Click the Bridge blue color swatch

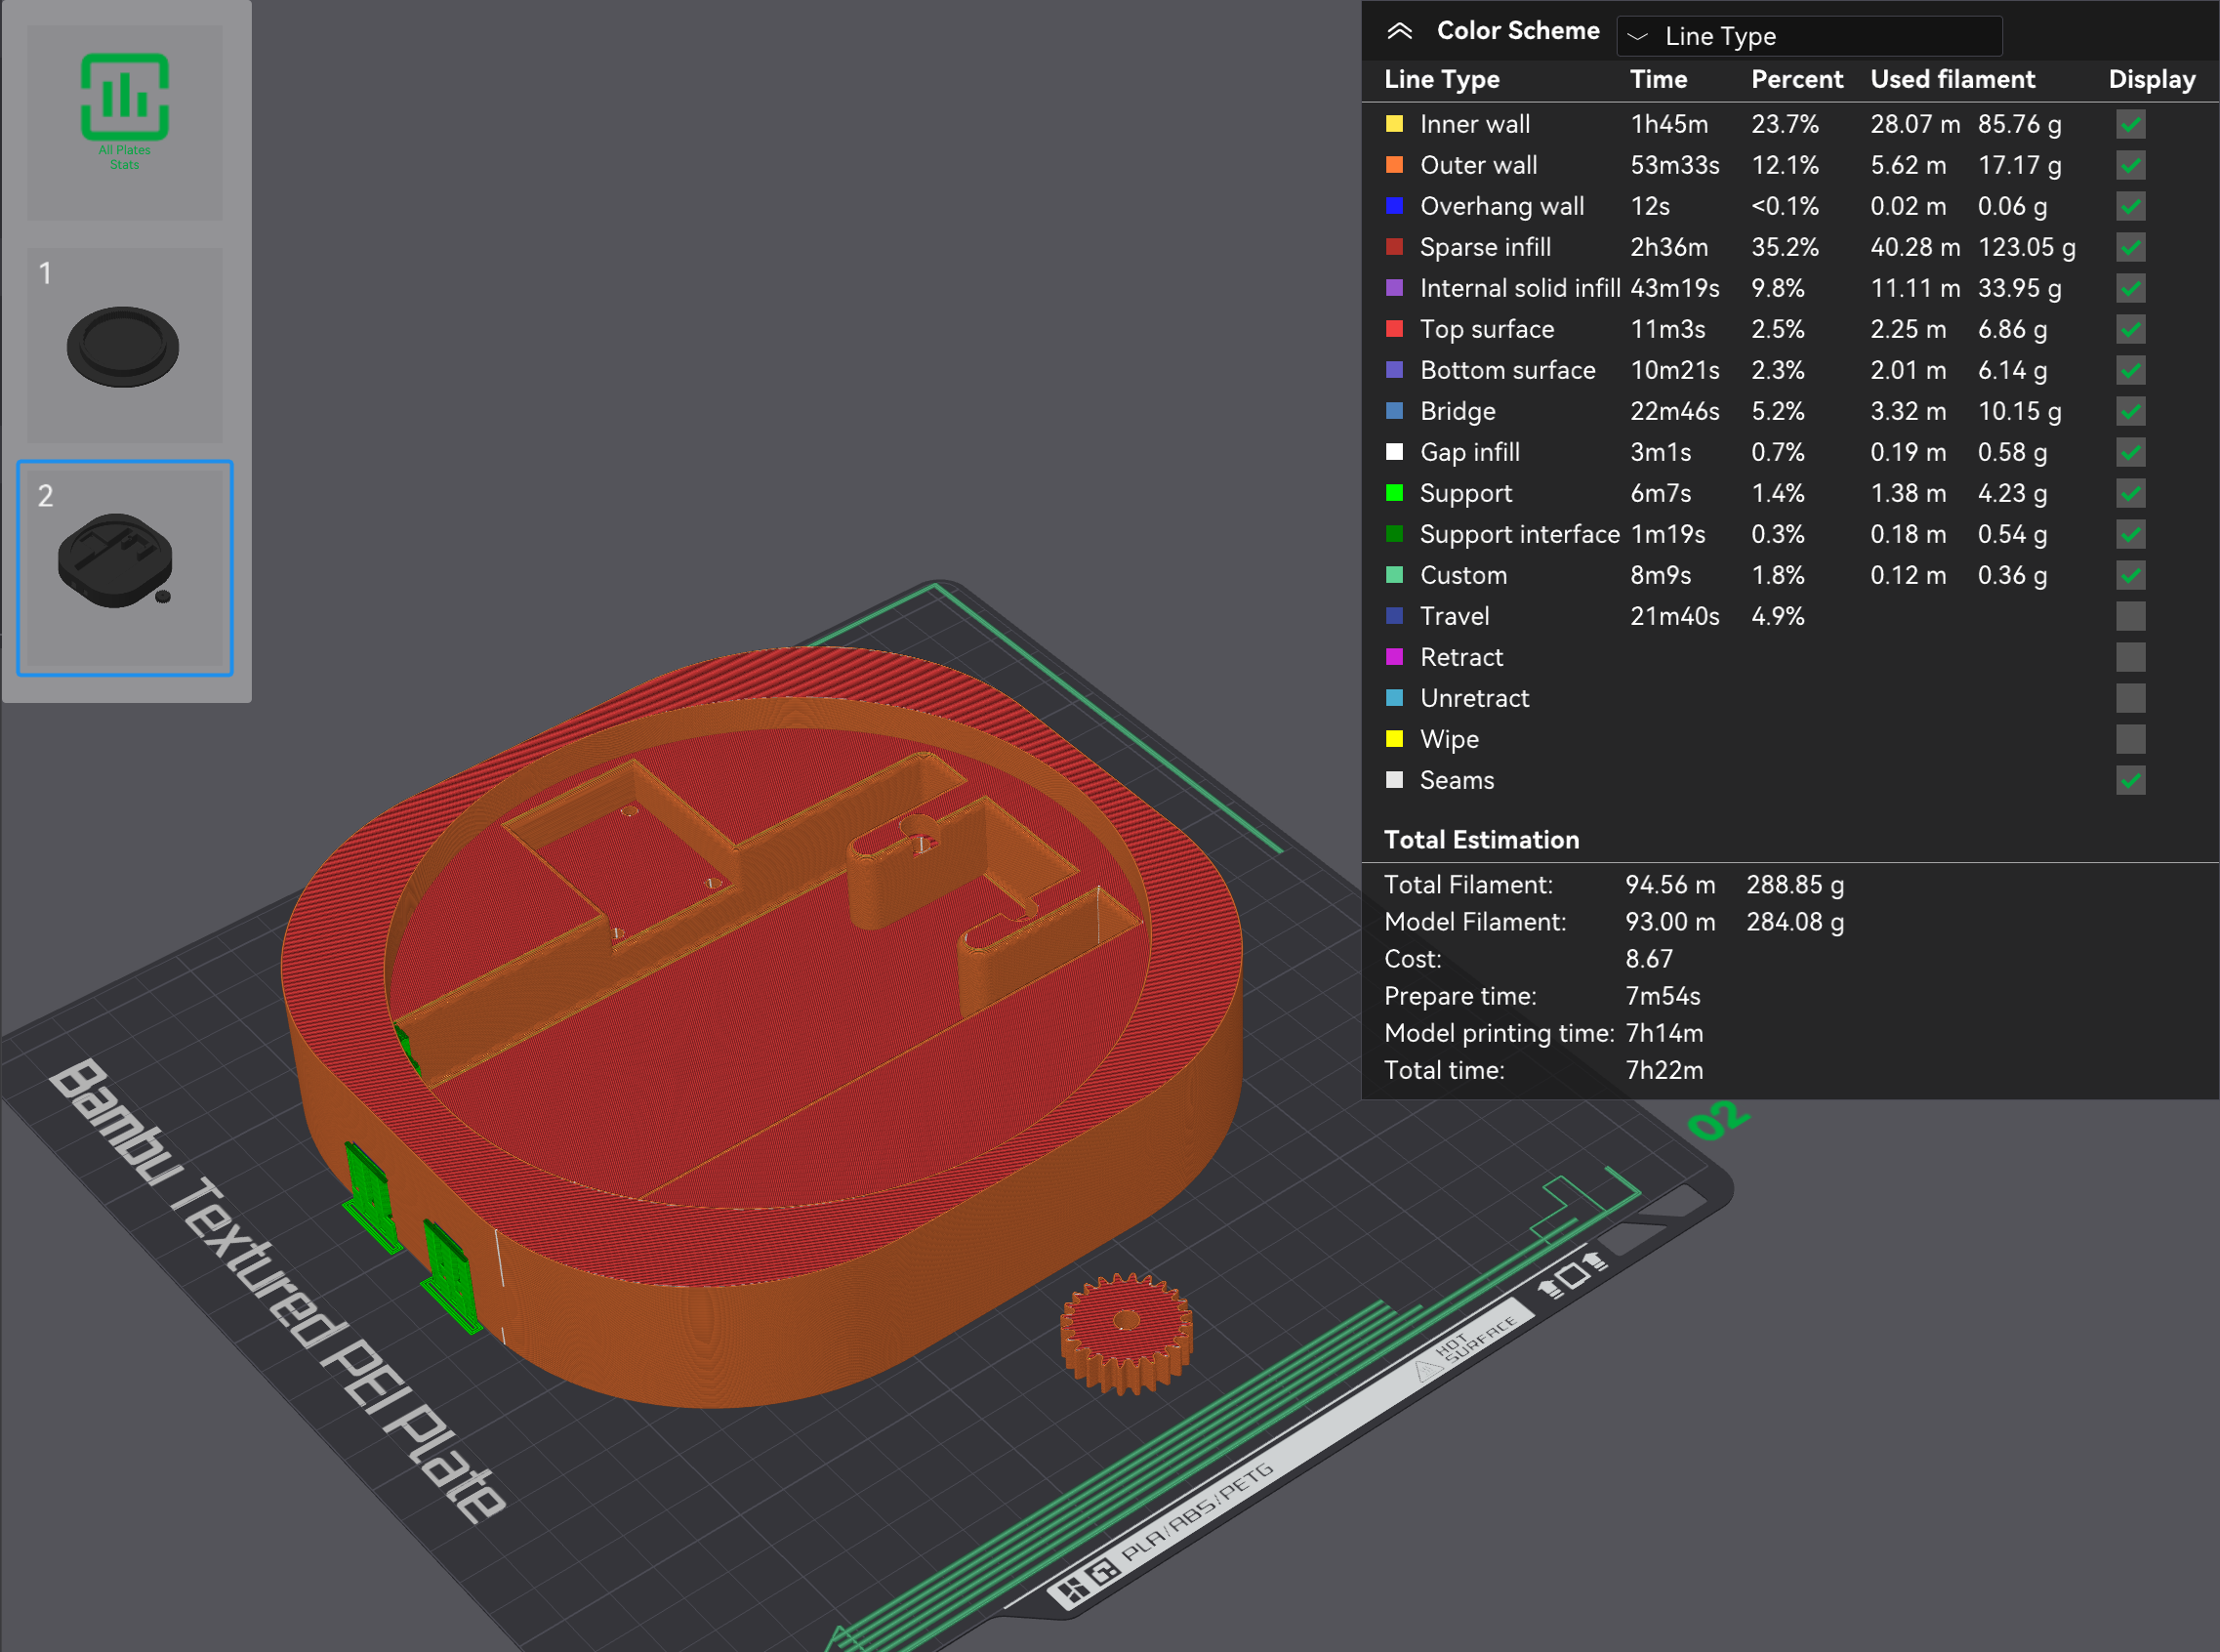pos(1394,411)
